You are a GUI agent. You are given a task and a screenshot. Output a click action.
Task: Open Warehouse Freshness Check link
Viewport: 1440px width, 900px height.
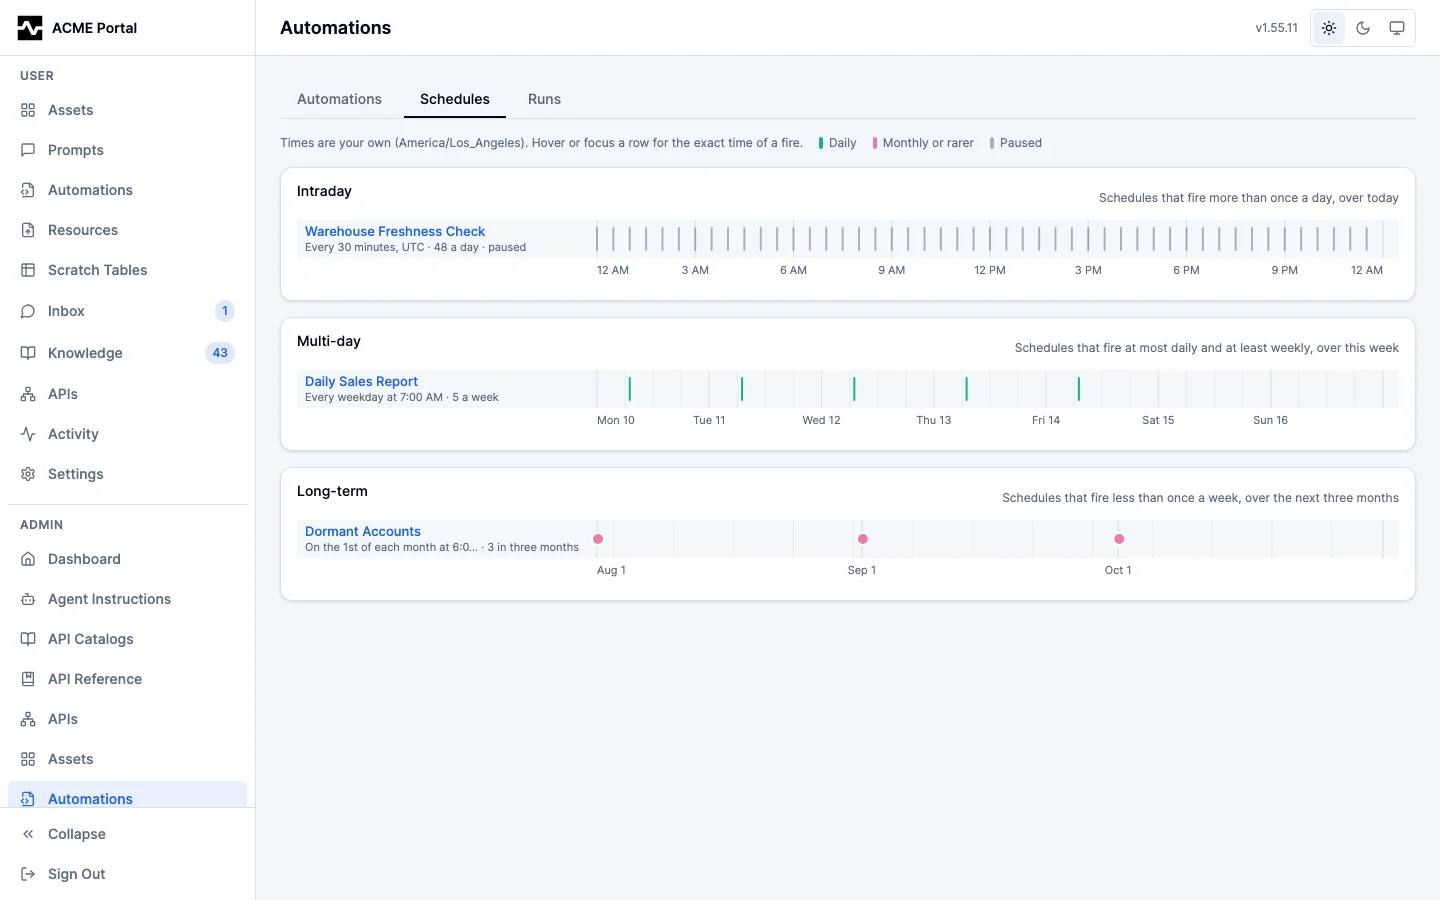(395, 231)
